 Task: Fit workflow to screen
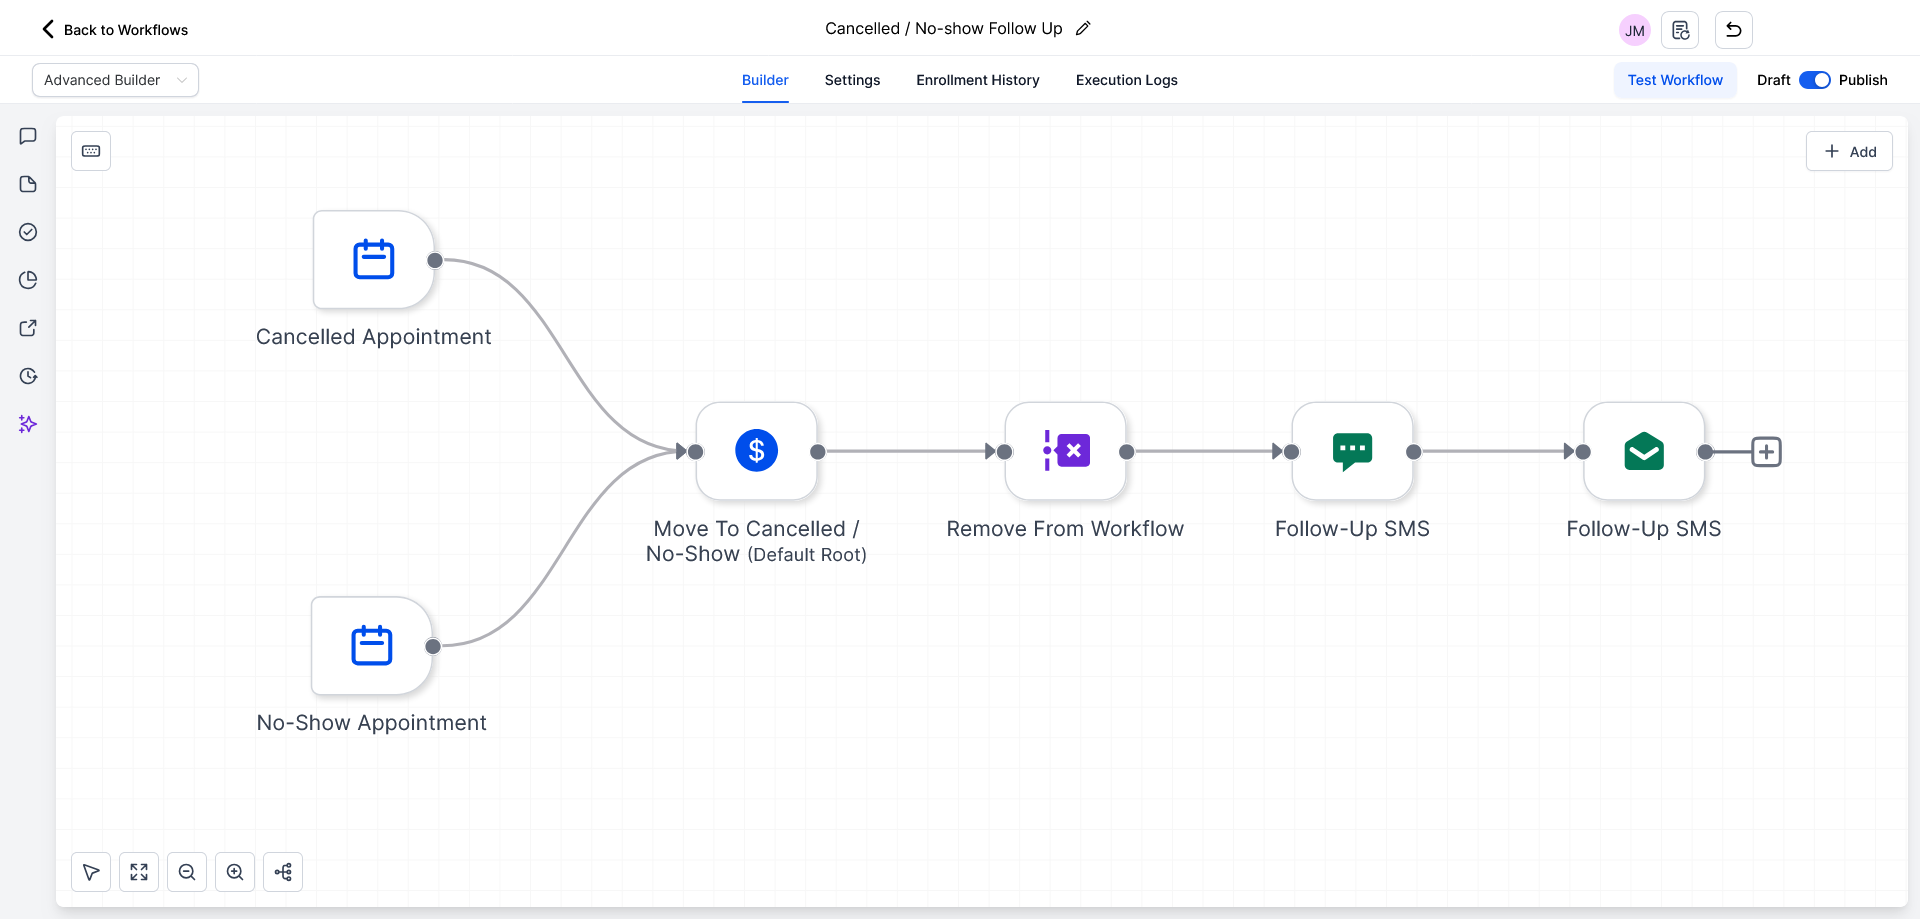pos(139,872)
